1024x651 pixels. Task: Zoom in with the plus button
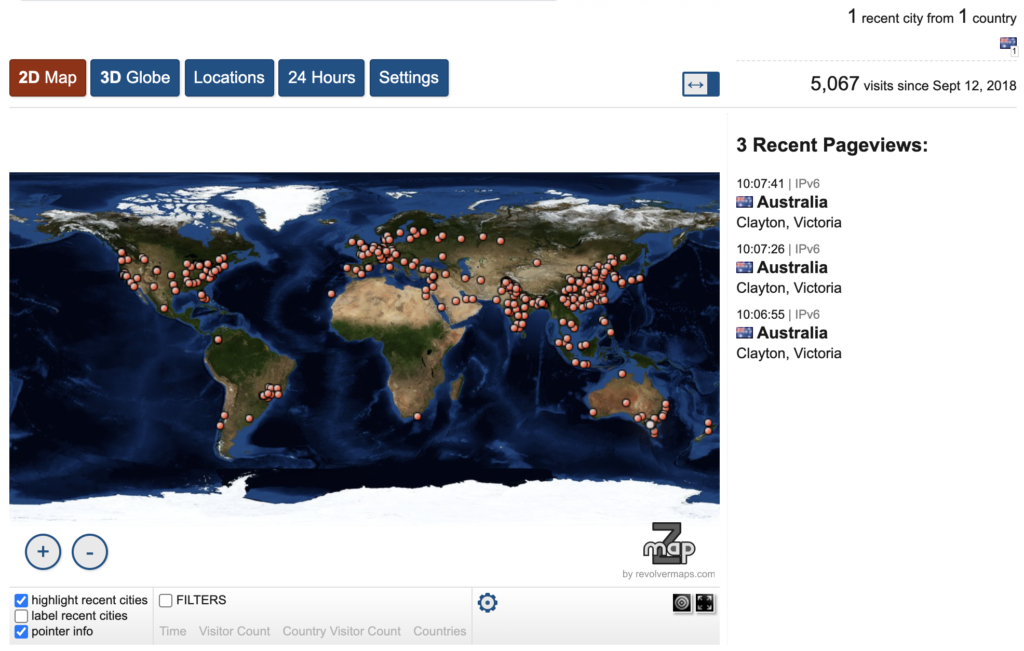[x=43, y=551]
